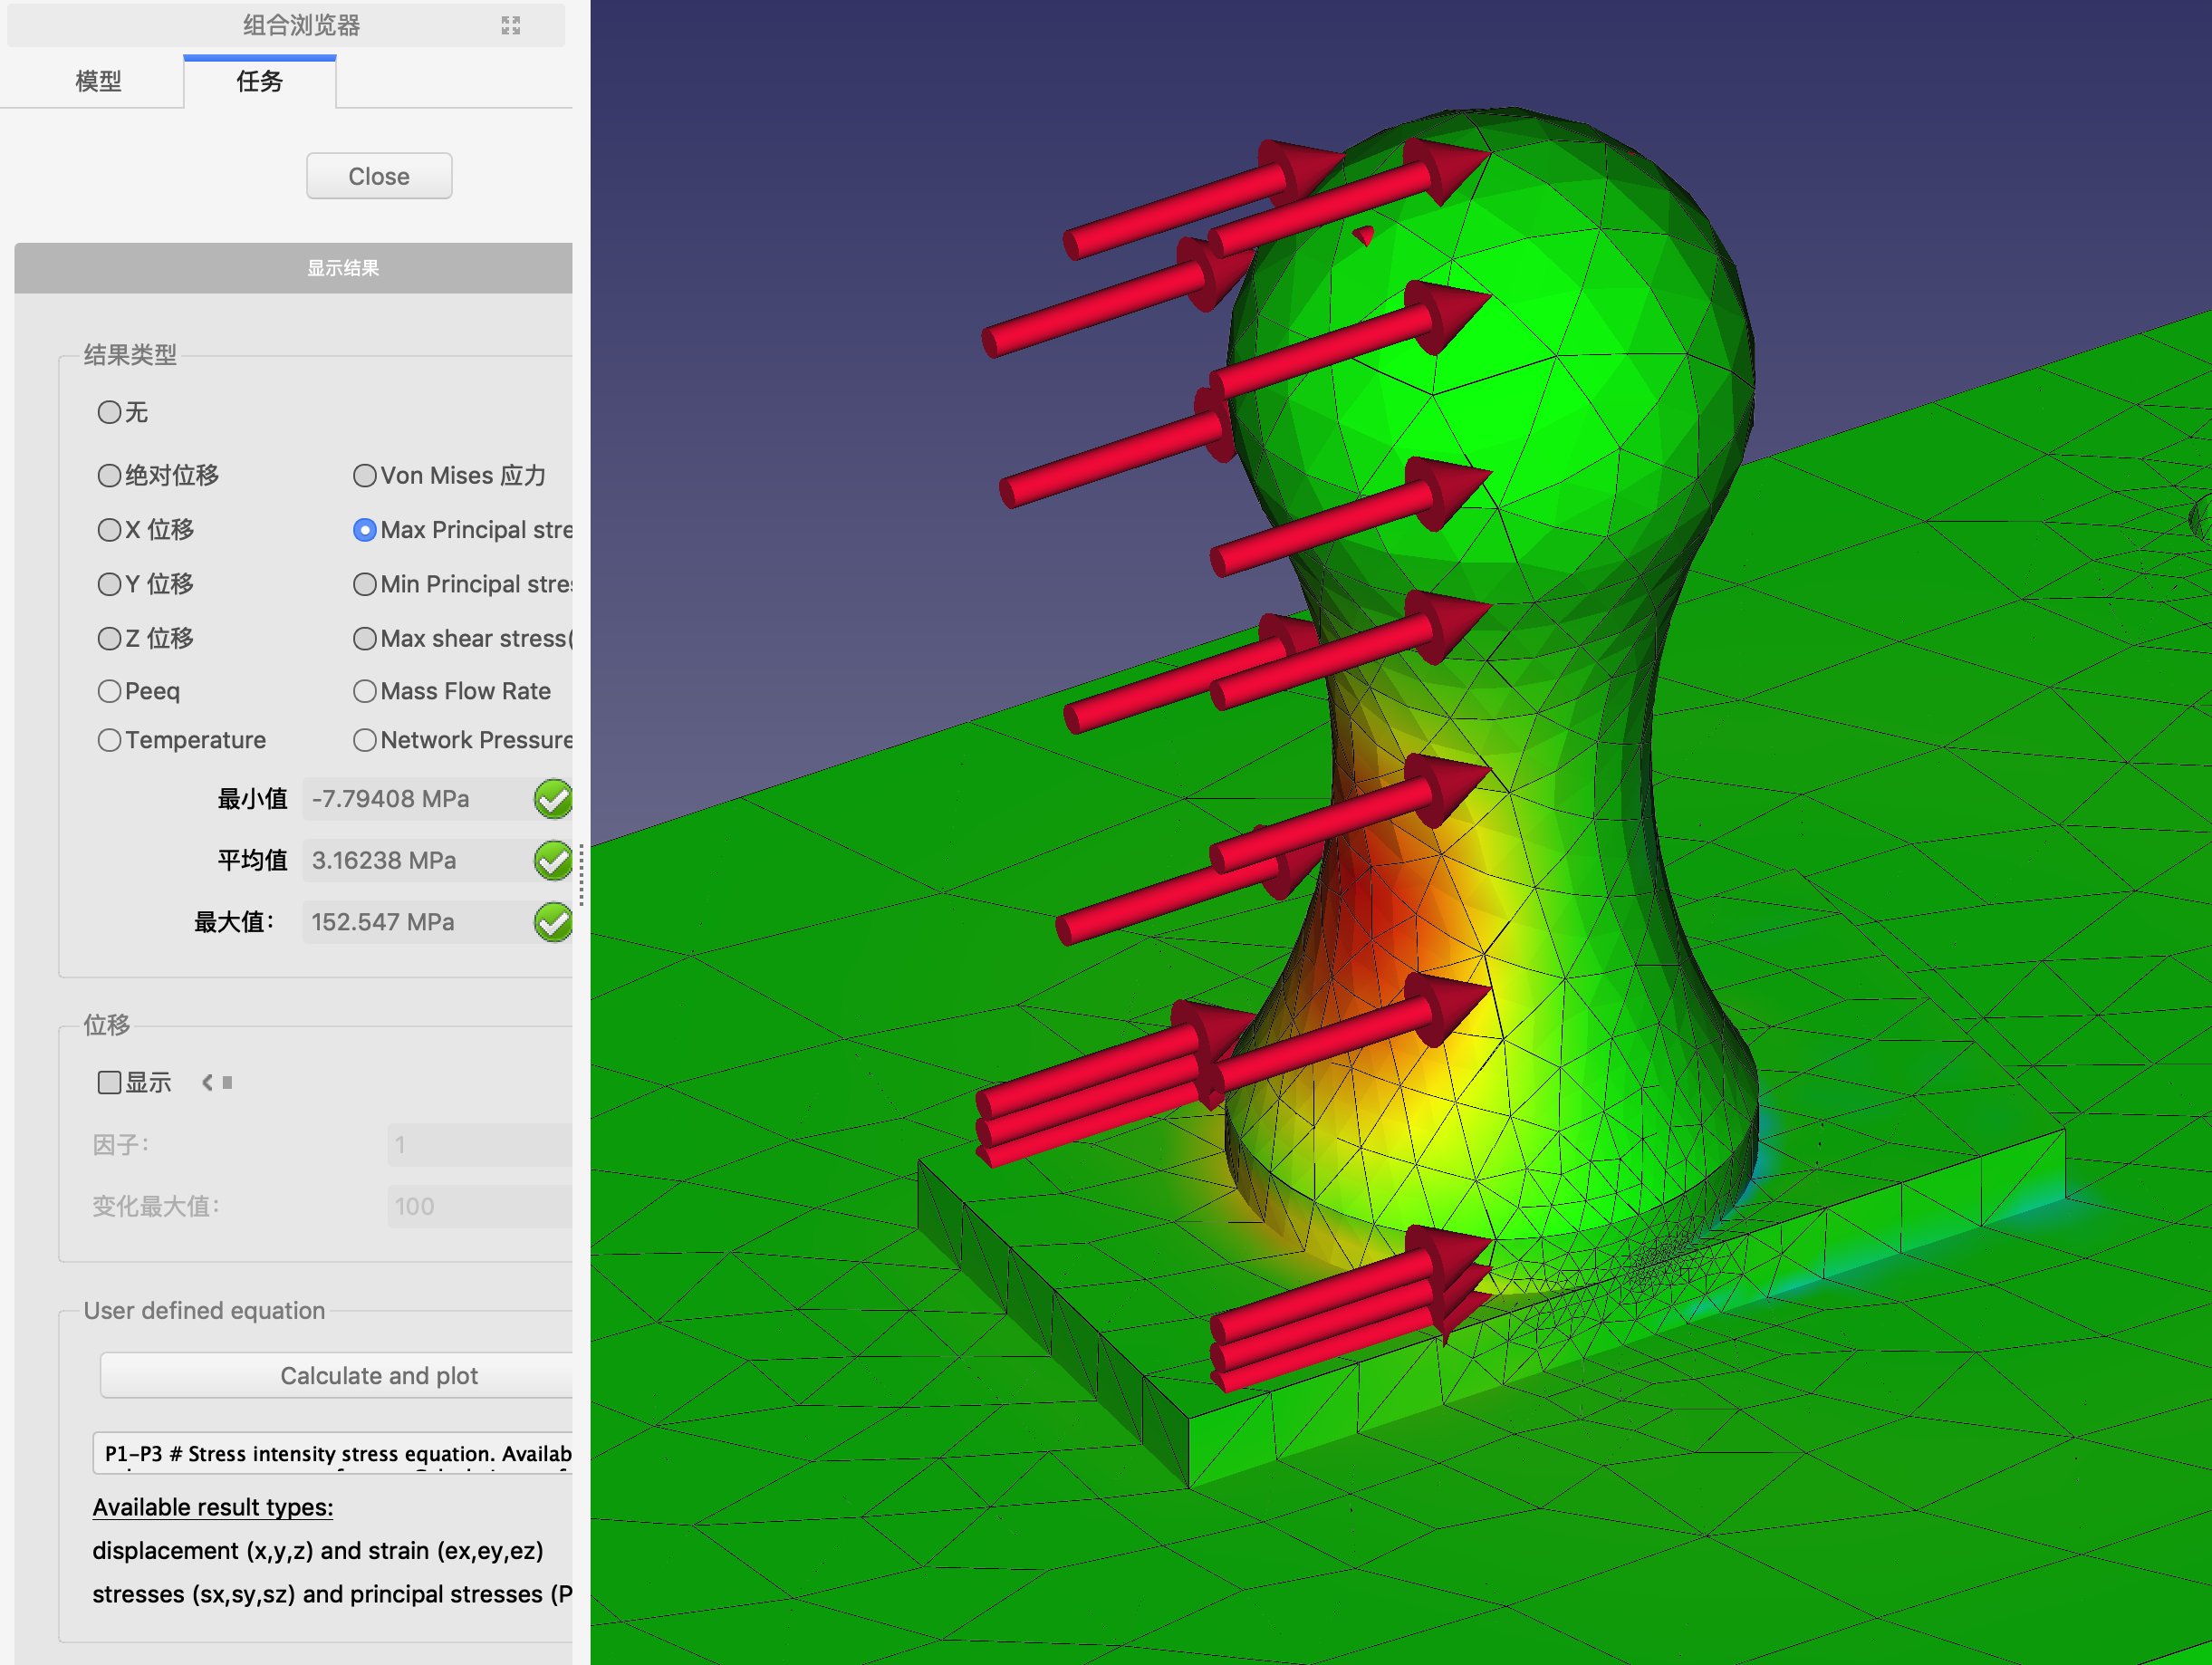Click green checkmark beside 最大值 field
Screen dimensions: 2212x1665
point(553,922)
